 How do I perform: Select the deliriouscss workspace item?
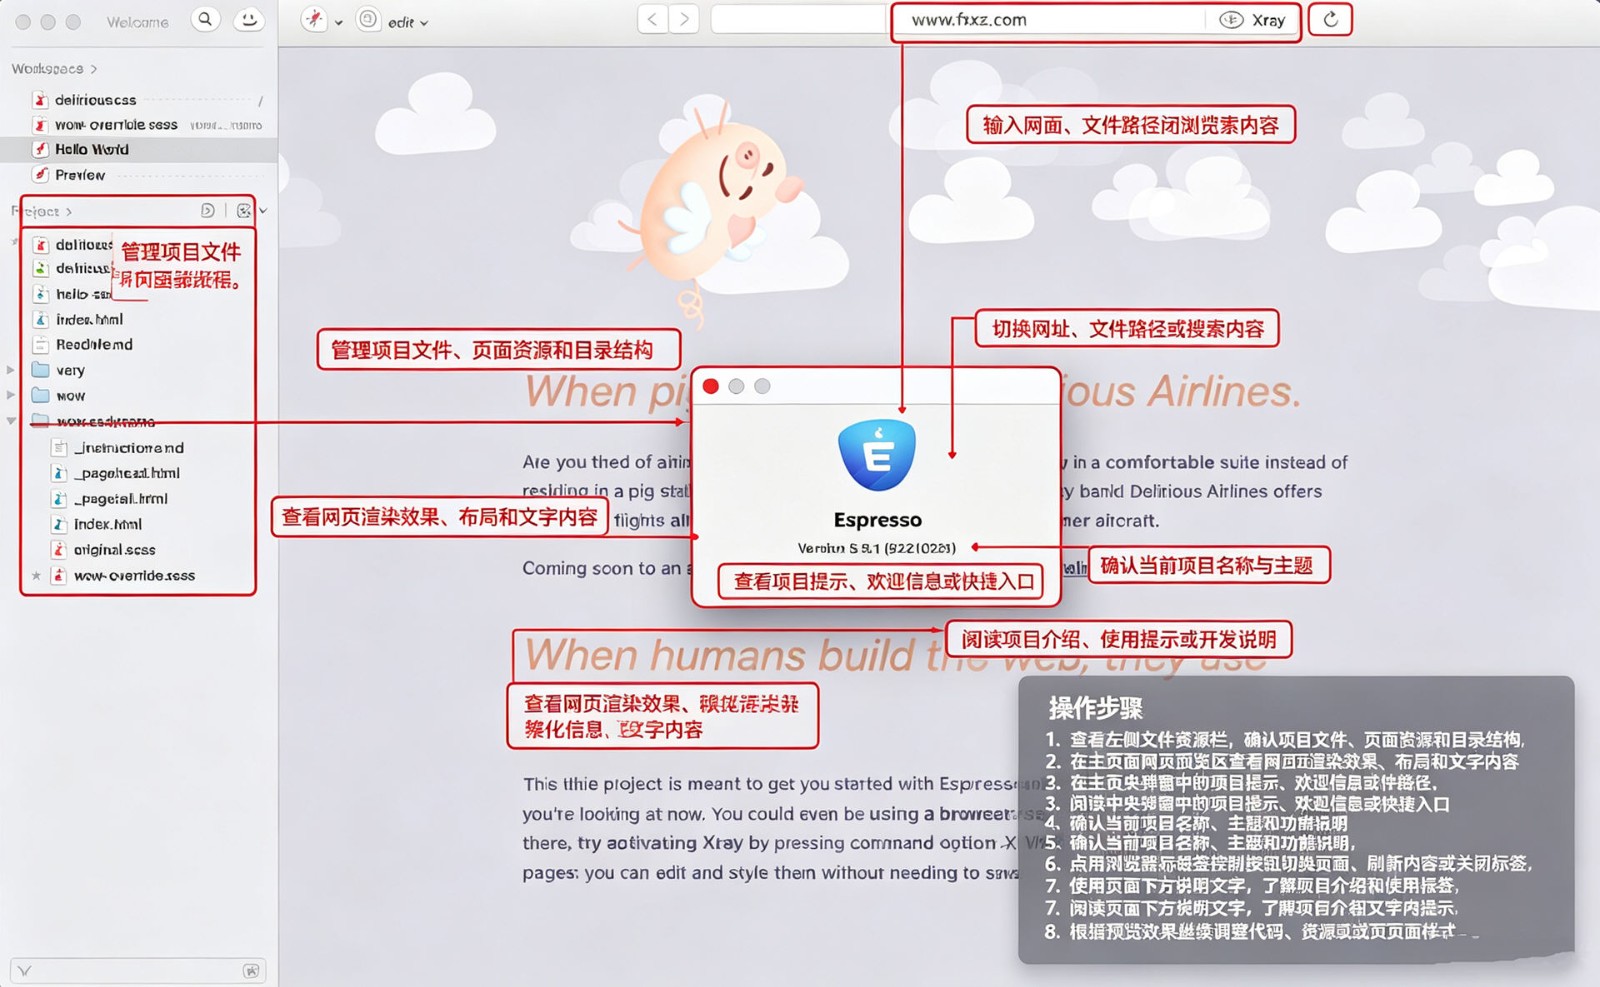tap(140, 100)
